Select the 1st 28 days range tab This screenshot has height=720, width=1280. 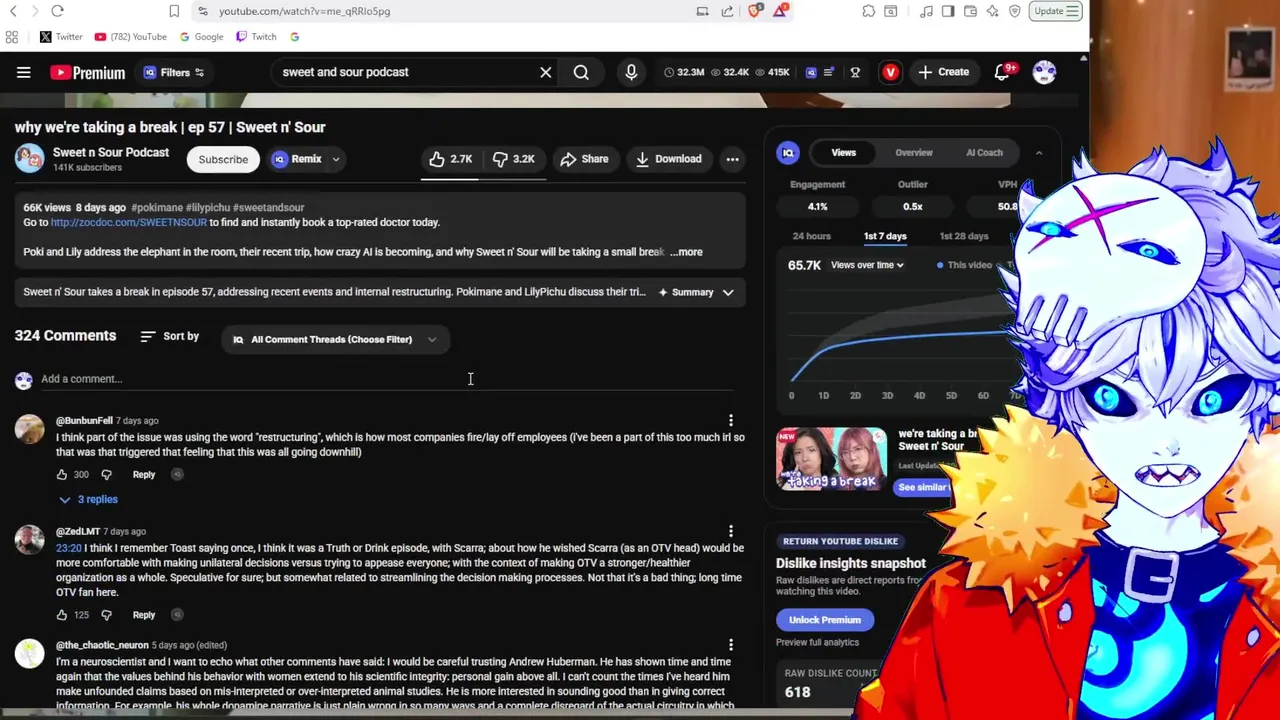(x=964, y=236)
